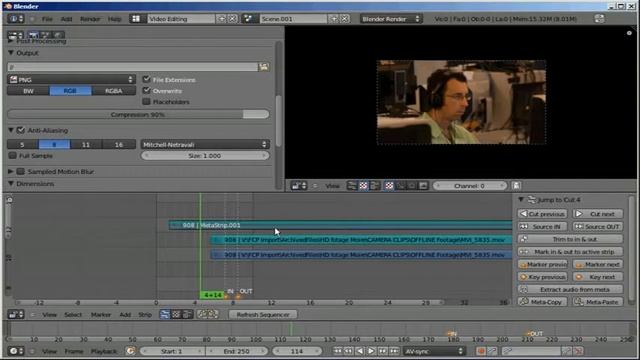This screenshot has width=640, height=360.
Task: Click Trim to in & out button
Action: pyautogui.click(x=570, y=239)
